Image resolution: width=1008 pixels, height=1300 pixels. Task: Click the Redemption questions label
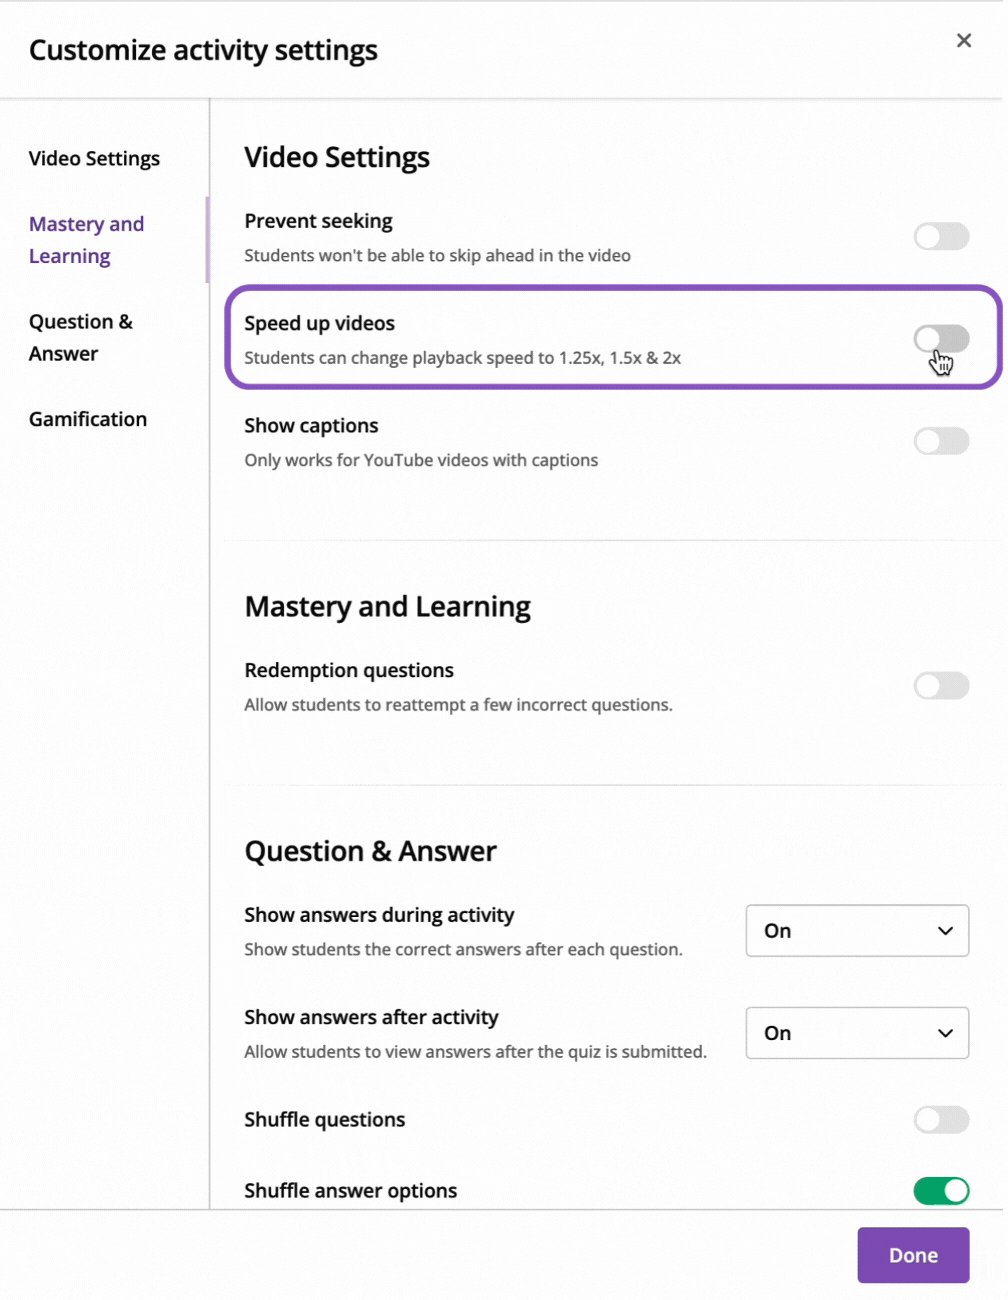[x=349, y=670]
